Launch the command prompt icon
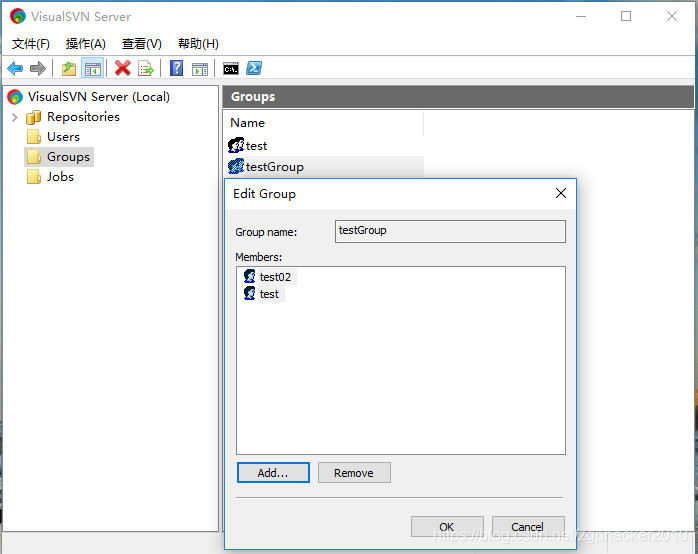This screenshot has height=554, width=698. [x=231, y=69]
